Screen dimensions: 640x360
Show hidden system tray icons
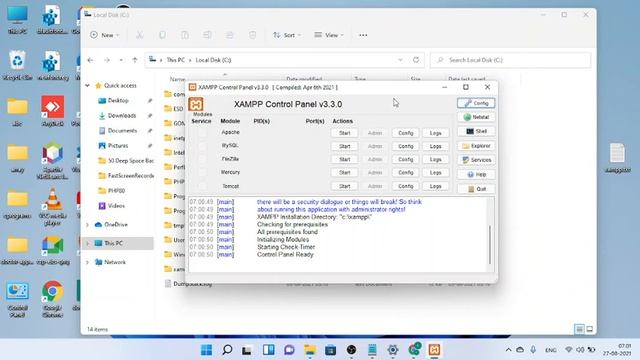click(x=508, y=350)
